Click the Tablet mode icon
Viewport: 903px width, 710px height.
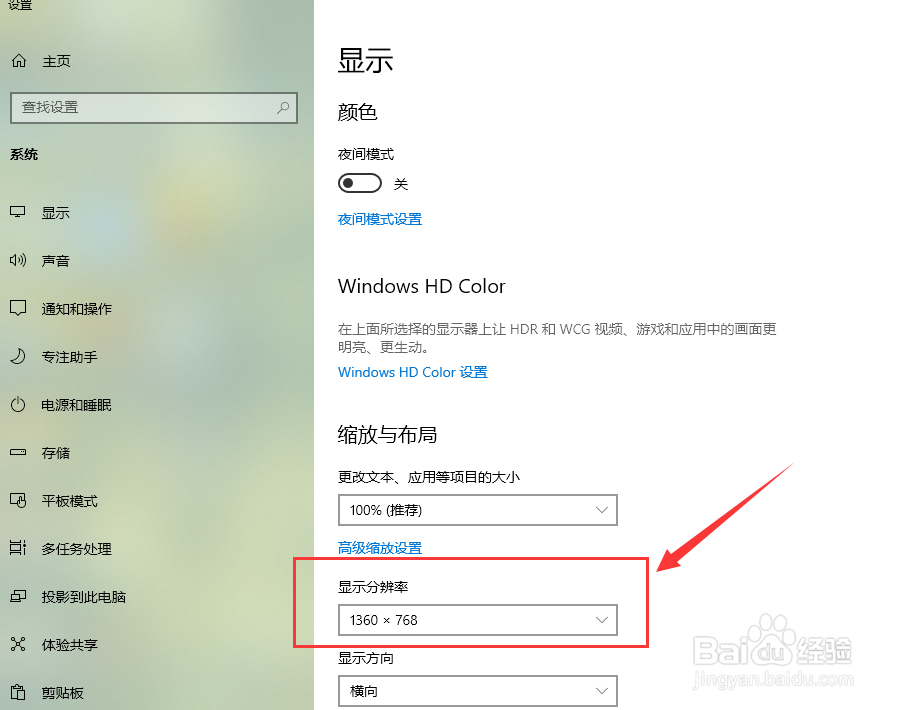[x=18, y=500]
